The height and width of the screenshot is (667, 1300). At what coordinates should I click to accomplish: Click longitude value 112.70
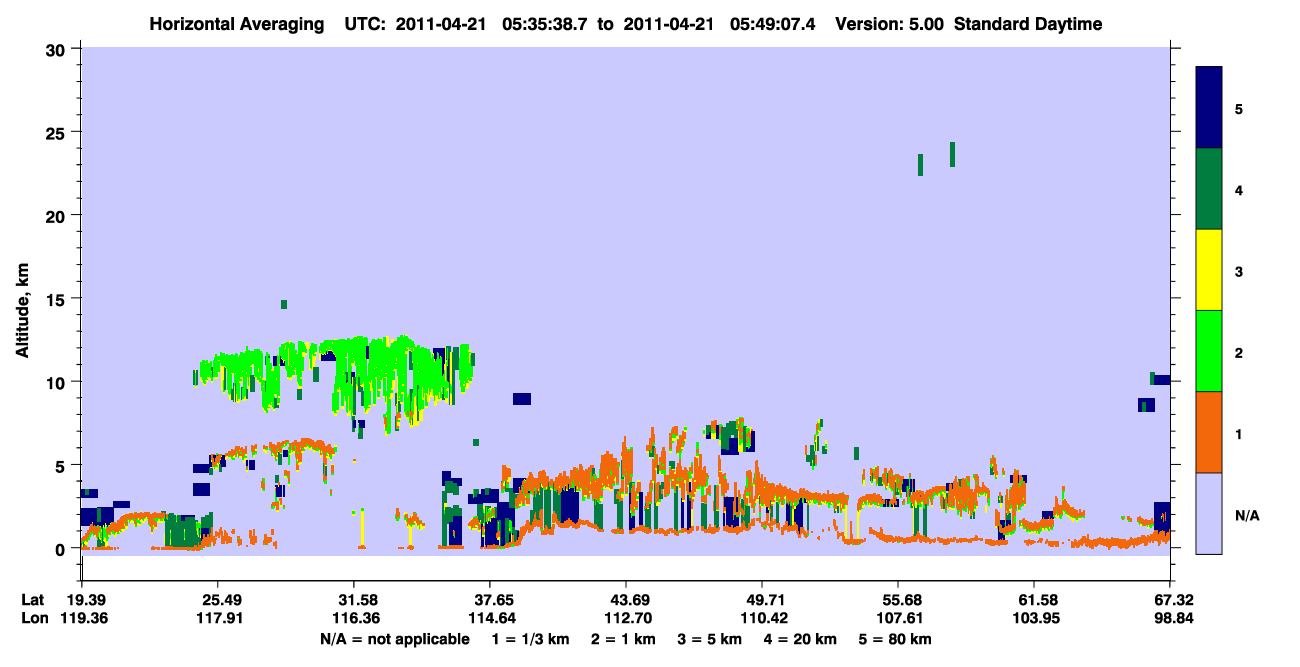coord(626,618)
